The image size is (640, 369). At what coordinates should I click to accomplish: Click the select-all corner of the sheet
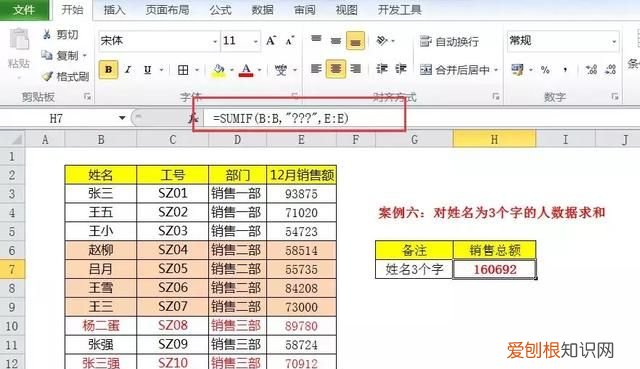13,140
